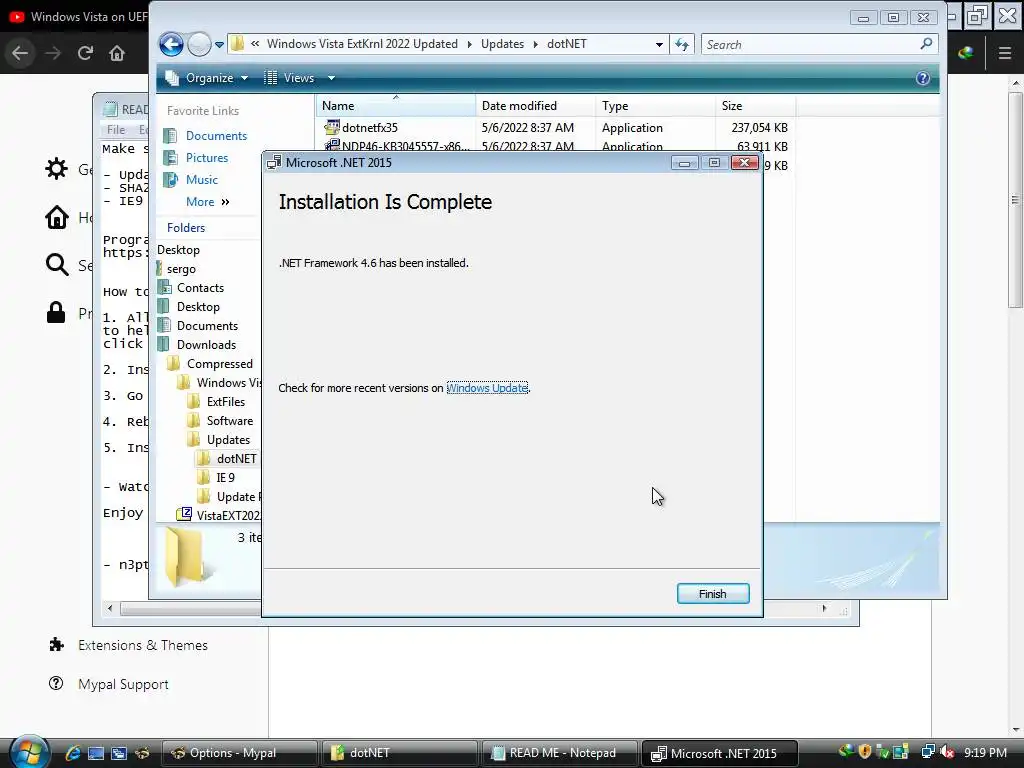Click the Explorer back arrow button
This screenshot has height=768, width=1024.
pos(171,44)
